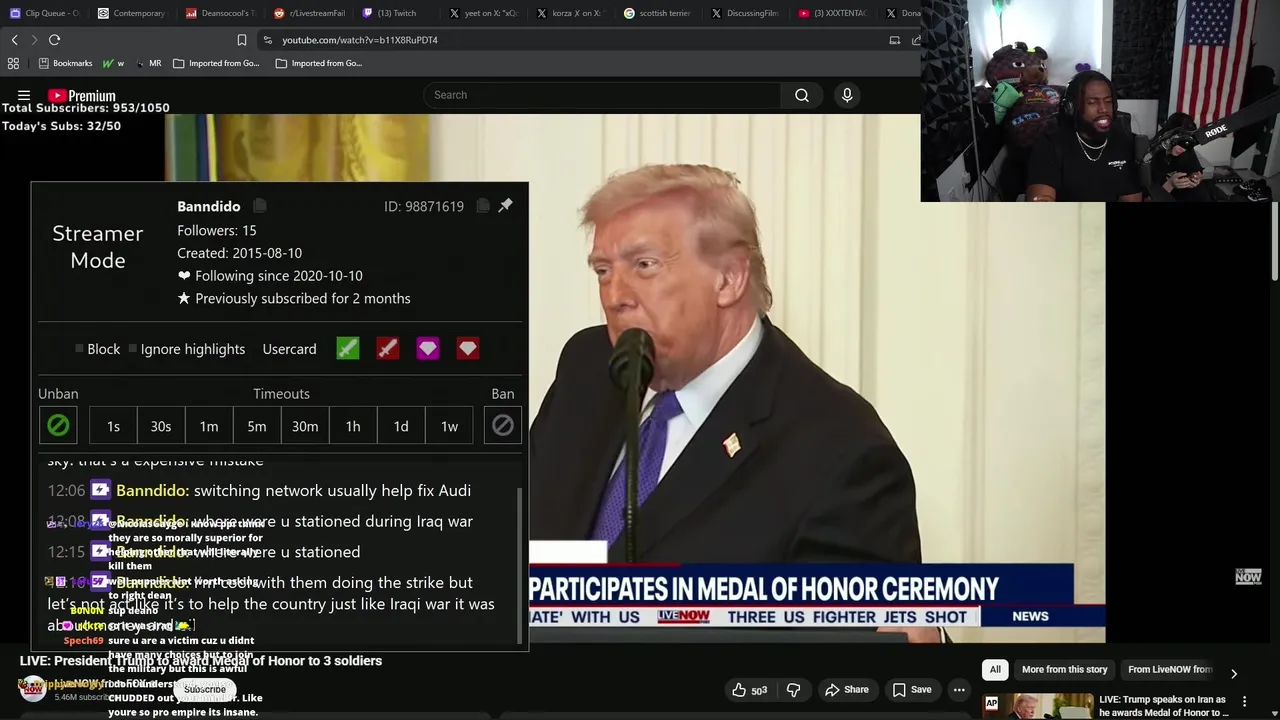The image size is (1280, 720).
Task: Copy Banndido username with copy icon
Action: click(260, 206)
